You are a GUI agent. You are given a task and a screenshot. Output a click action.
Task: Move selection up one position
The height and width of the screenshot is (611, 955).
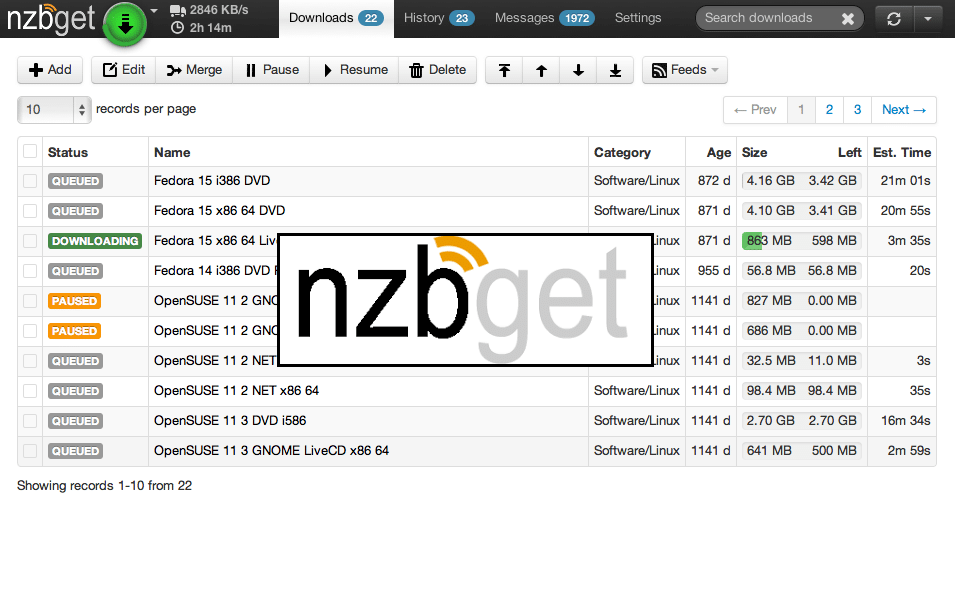pyautogui.click(x=541, y=70)
